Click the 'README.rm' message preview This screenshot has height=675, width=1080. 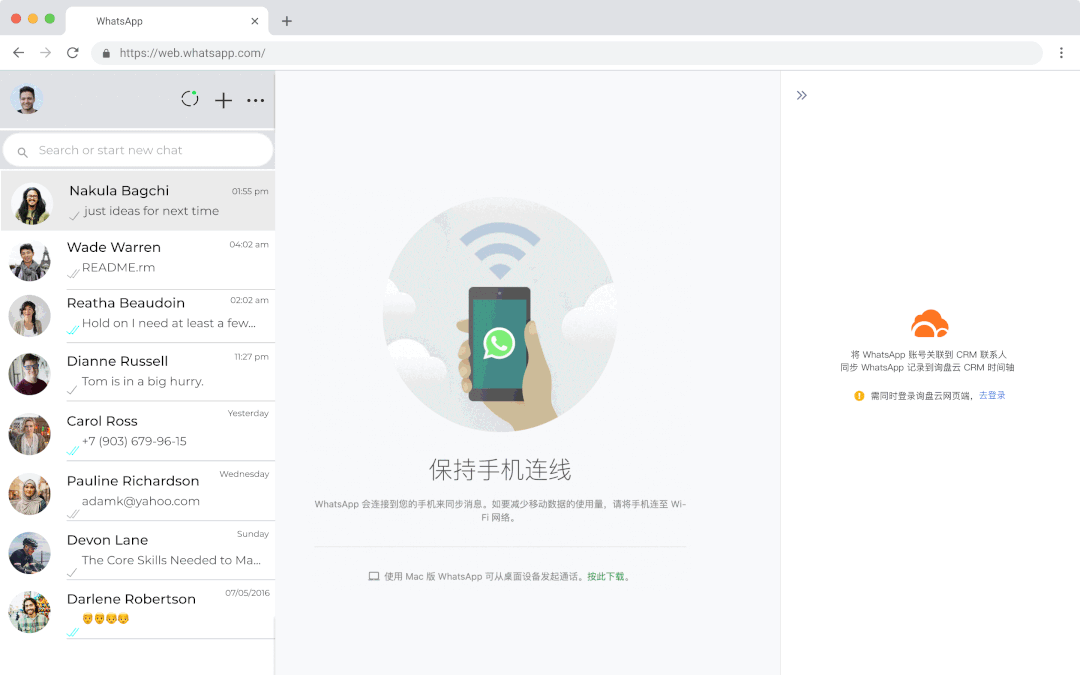click(118, 267)
